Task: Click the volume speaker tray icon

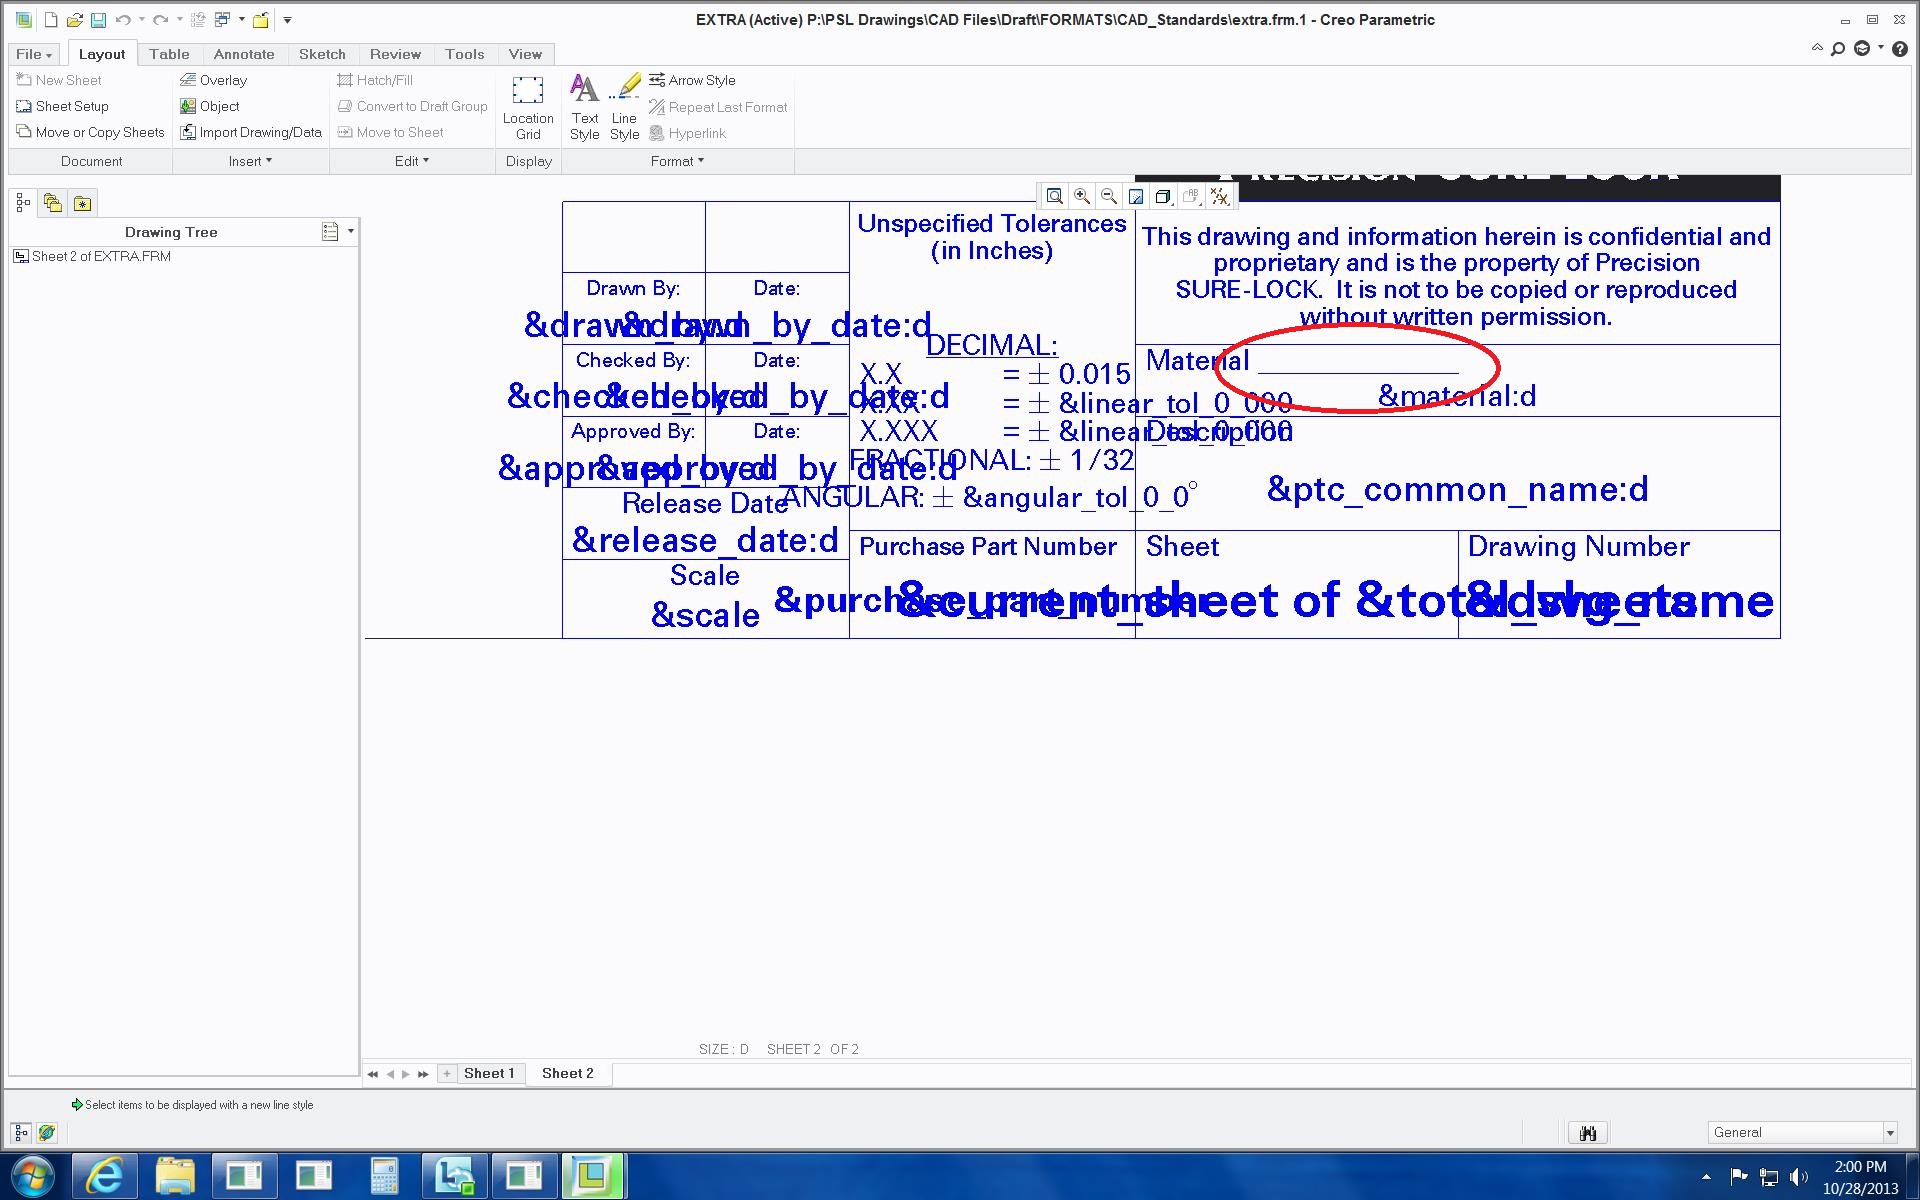Action: pyautogui.click(x=1799, y=1177)
